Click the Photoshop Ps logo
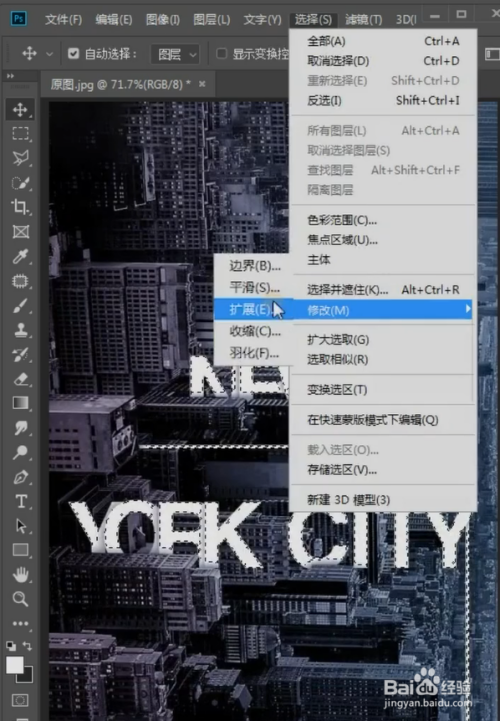The width and height of the screenshot is (500, 721). [x=18, y=18]
